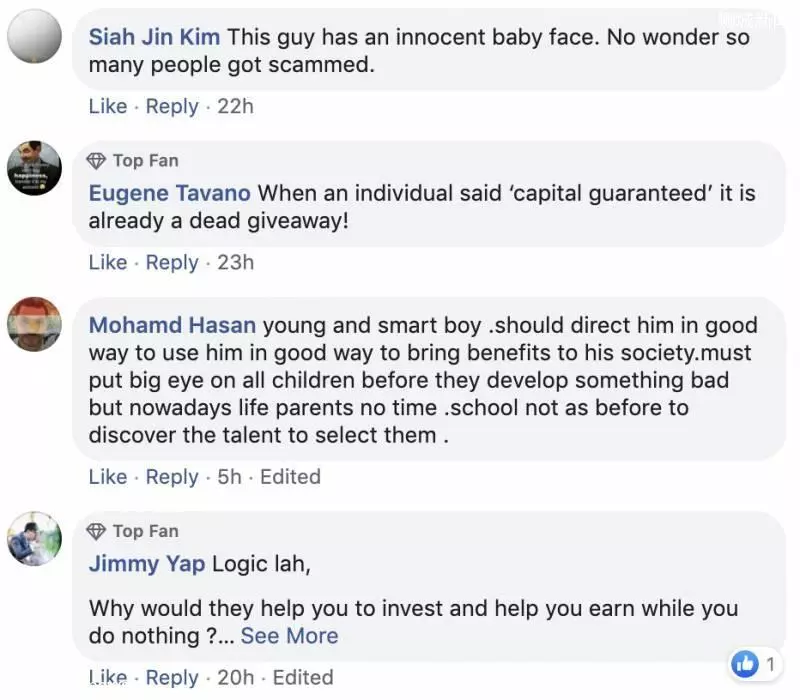
Task: Click the Top Fan diamond badge above Eugene Tavano
Action: (x=96, y=161)
